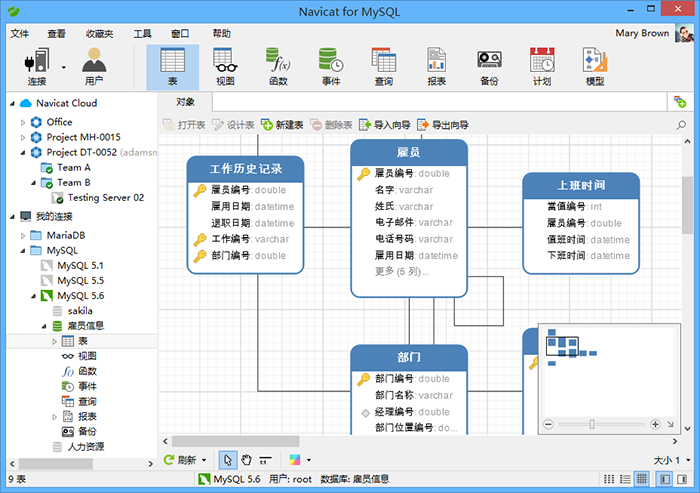700x493 pixels.
Task: Click the relation line tool icon
Action: pyautogui.click(x=265, y=460)
